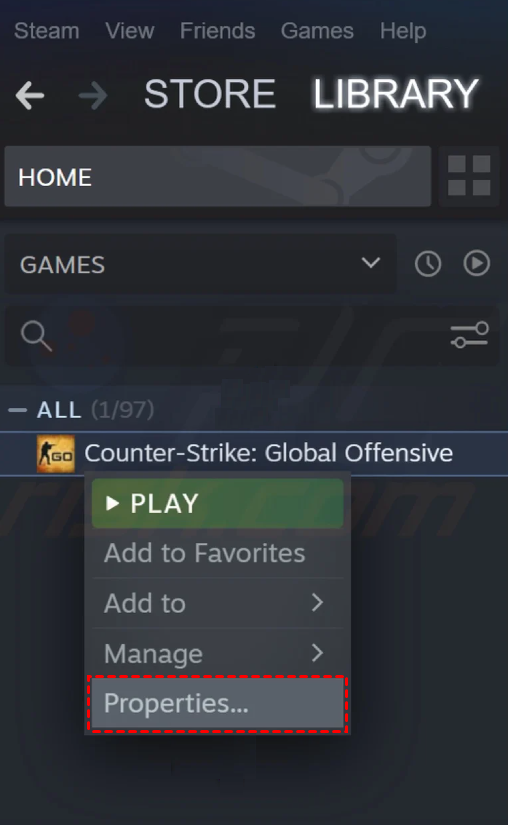Open the Steam menu
Viewport: 508px width, 825px height.
[x=47, y=31]
